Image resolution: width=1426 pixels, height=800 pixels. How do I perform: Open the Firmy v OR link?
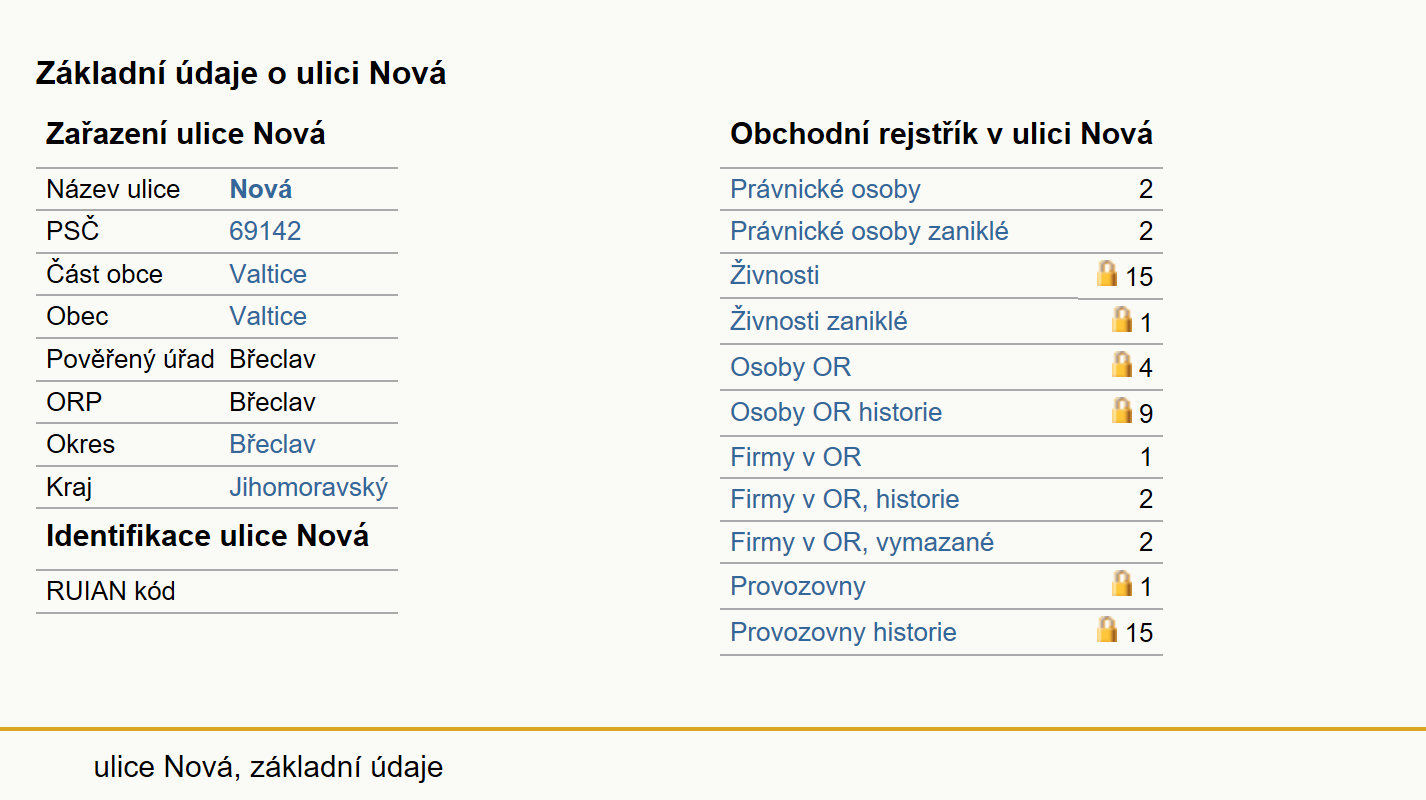pos(796,457)
